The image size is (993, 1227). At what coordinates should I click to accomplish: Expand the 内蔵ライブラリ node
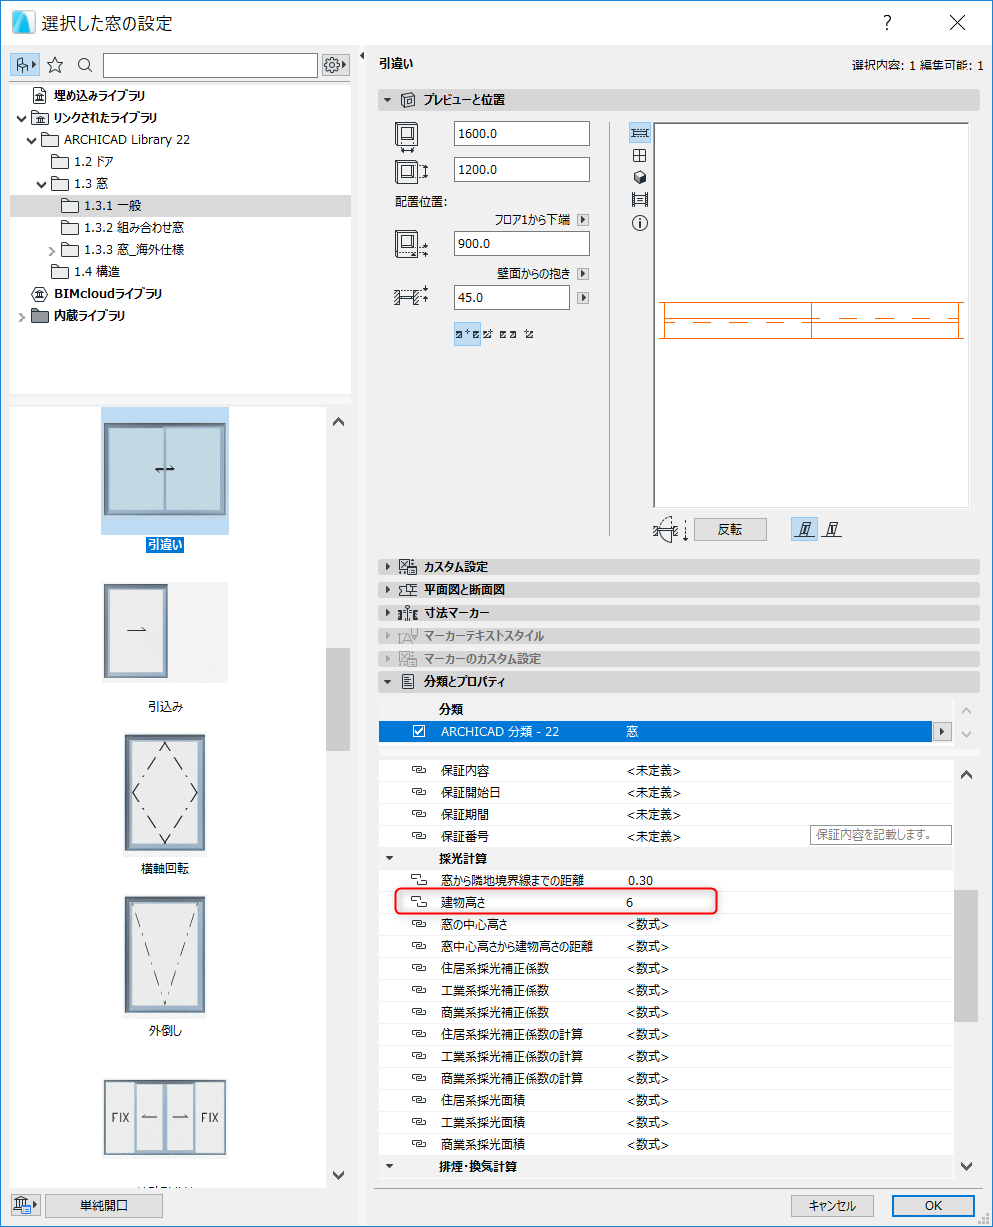click(x=22, y=316)
